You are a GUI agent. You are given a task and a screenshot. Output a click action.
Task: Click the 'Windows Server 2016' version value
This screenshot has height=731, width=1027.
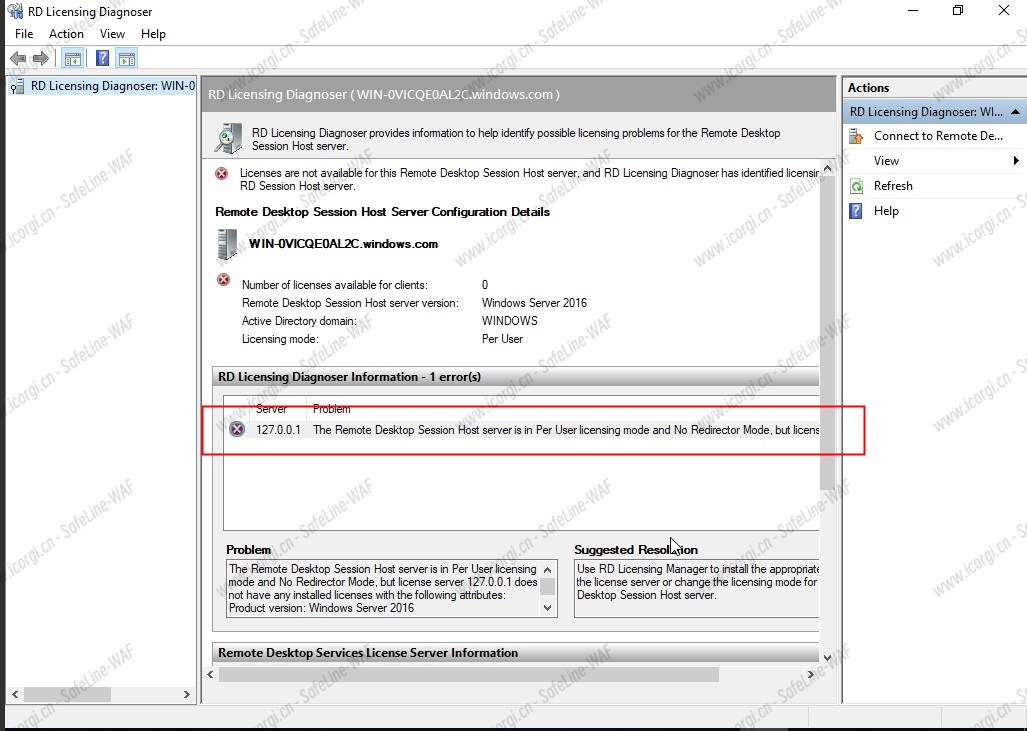point(534,303)
